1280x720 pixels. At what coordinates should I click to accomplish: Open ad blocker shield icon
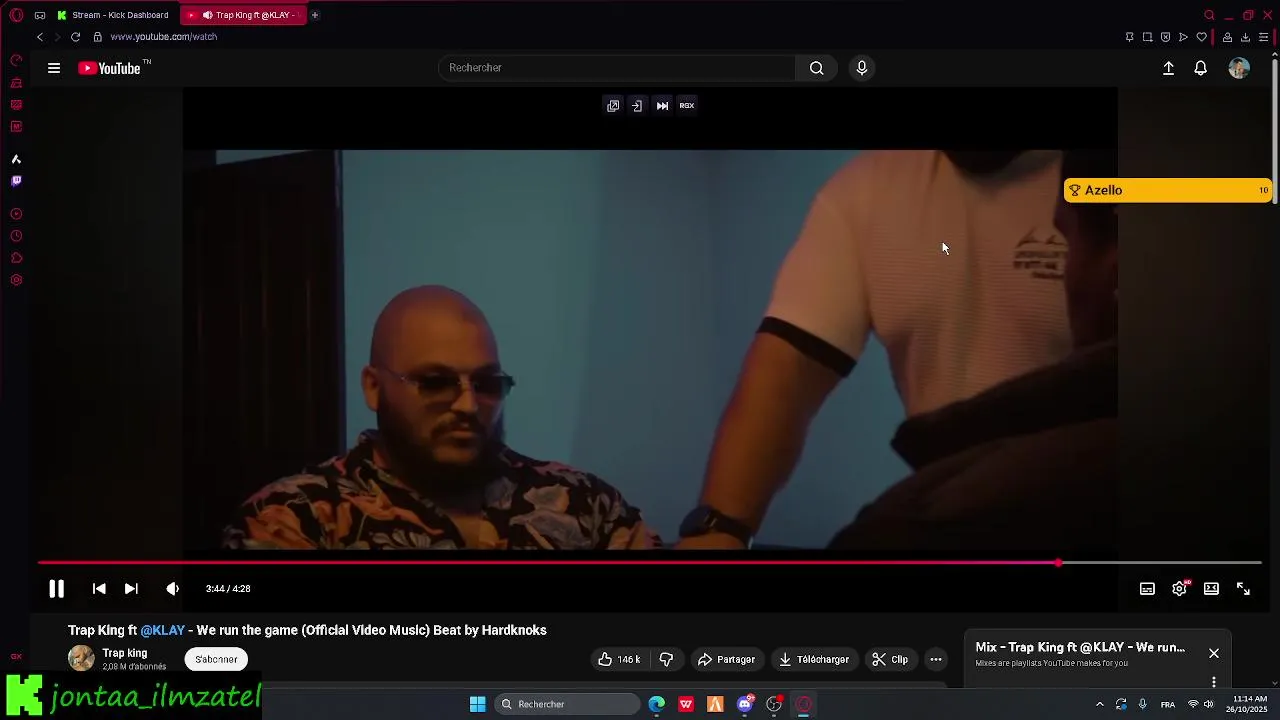1165,37
